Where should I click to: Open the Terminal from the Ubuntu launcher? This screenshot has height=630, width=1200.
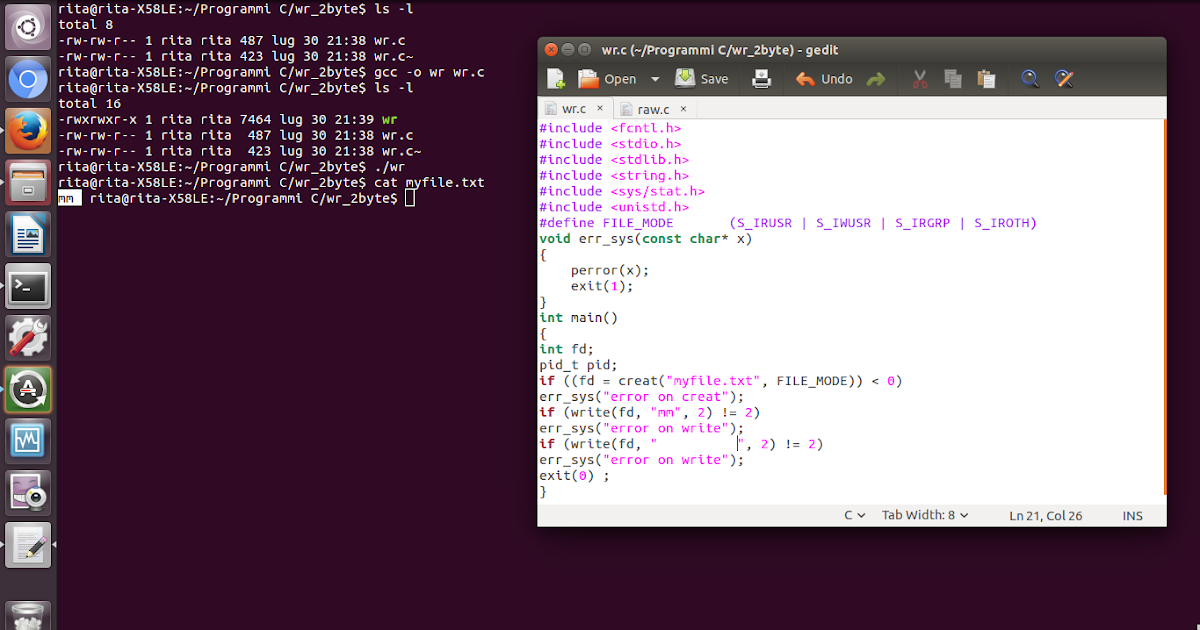(27, 287)
